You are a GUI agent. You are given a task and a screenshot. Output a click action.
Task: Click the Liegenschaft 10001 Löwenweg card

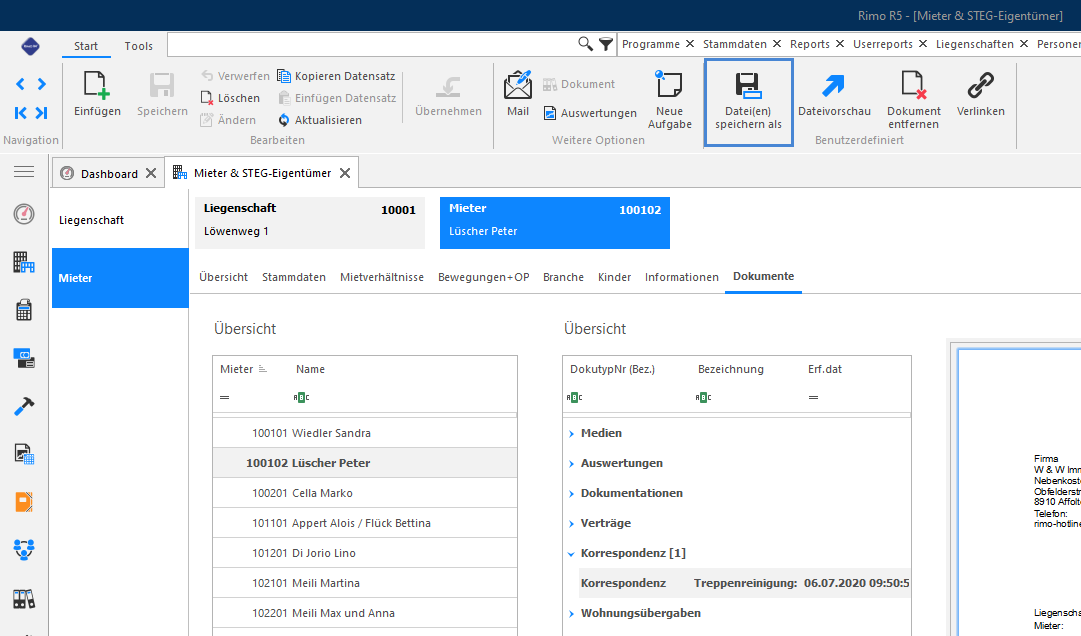tap(310, 223)
